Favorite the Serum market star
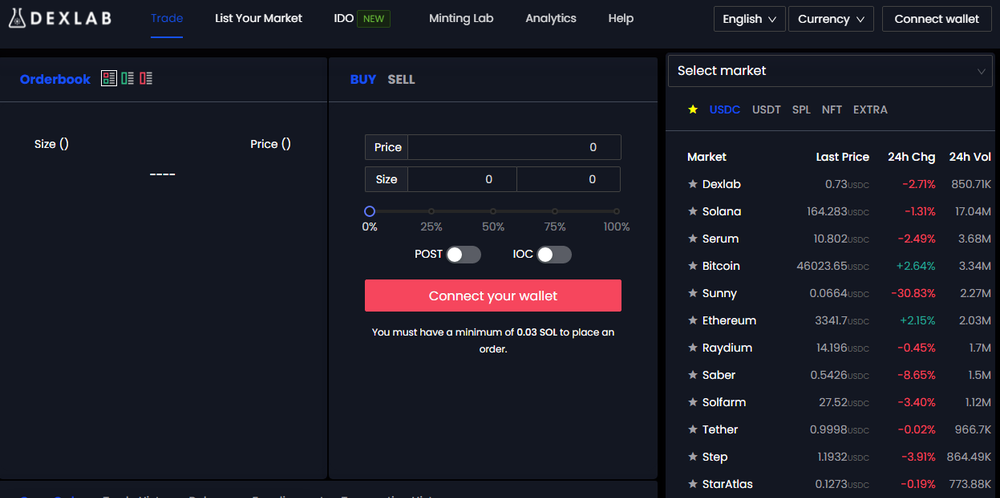 tap(693, 239)
